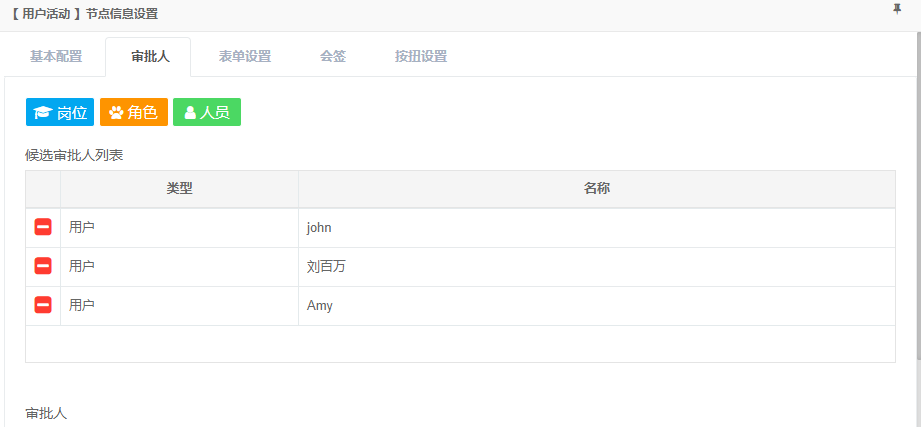Screen dimensions: 921x427
Task: Remove user john from candidate list
Action: coord(43,227)
